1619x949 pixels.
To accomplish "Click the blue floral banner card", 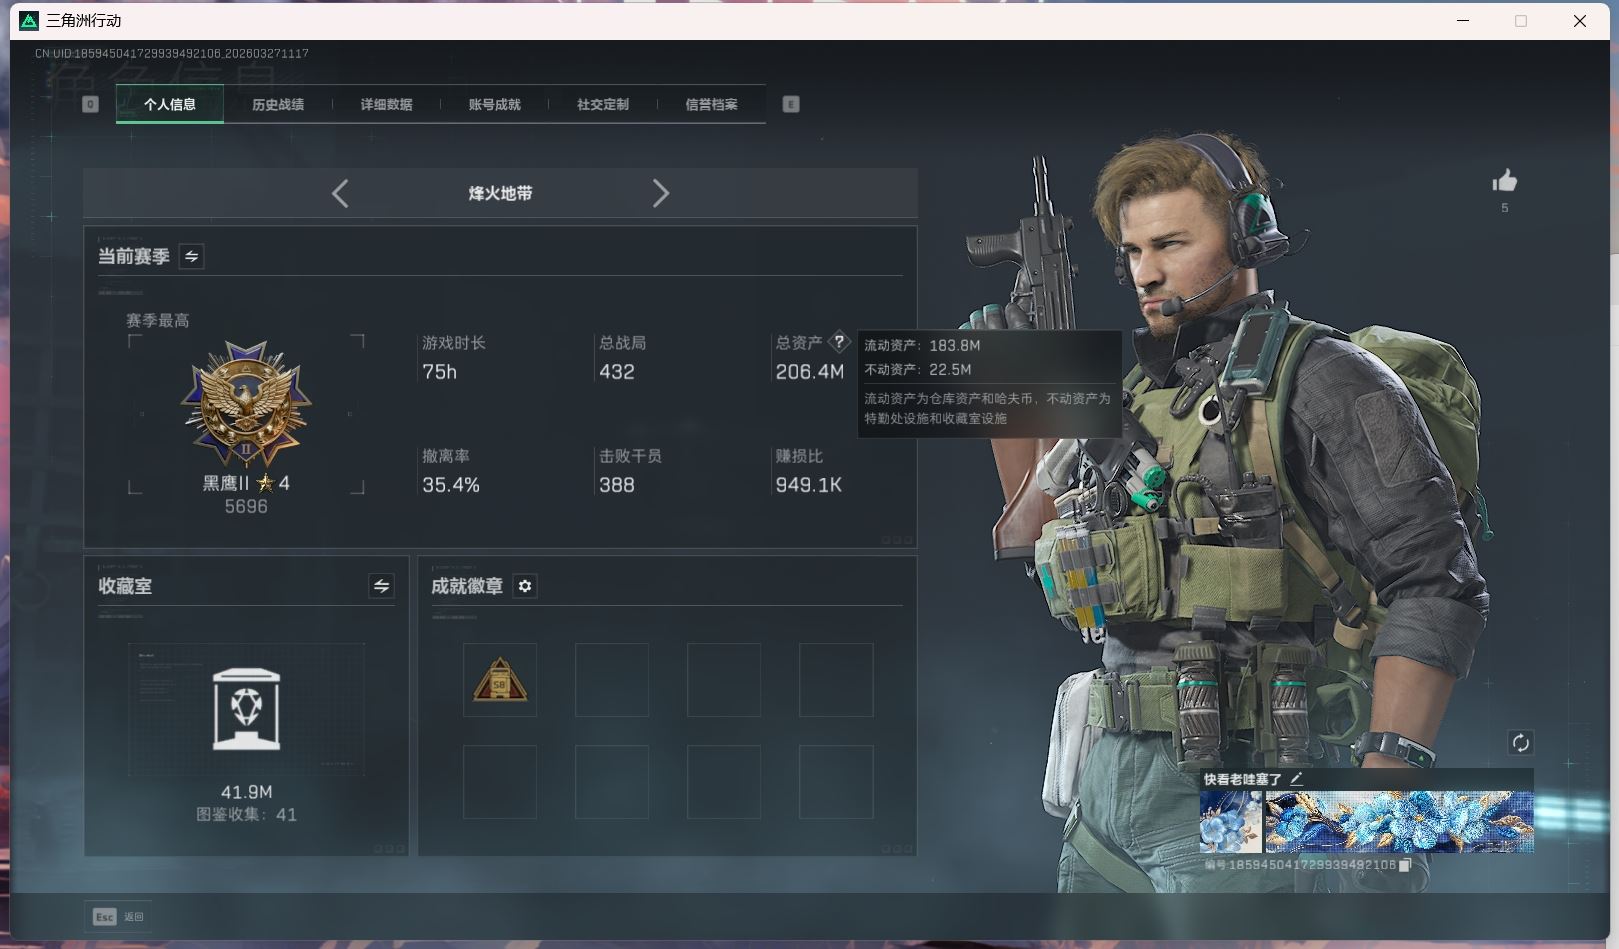I will coord(1398,821).
